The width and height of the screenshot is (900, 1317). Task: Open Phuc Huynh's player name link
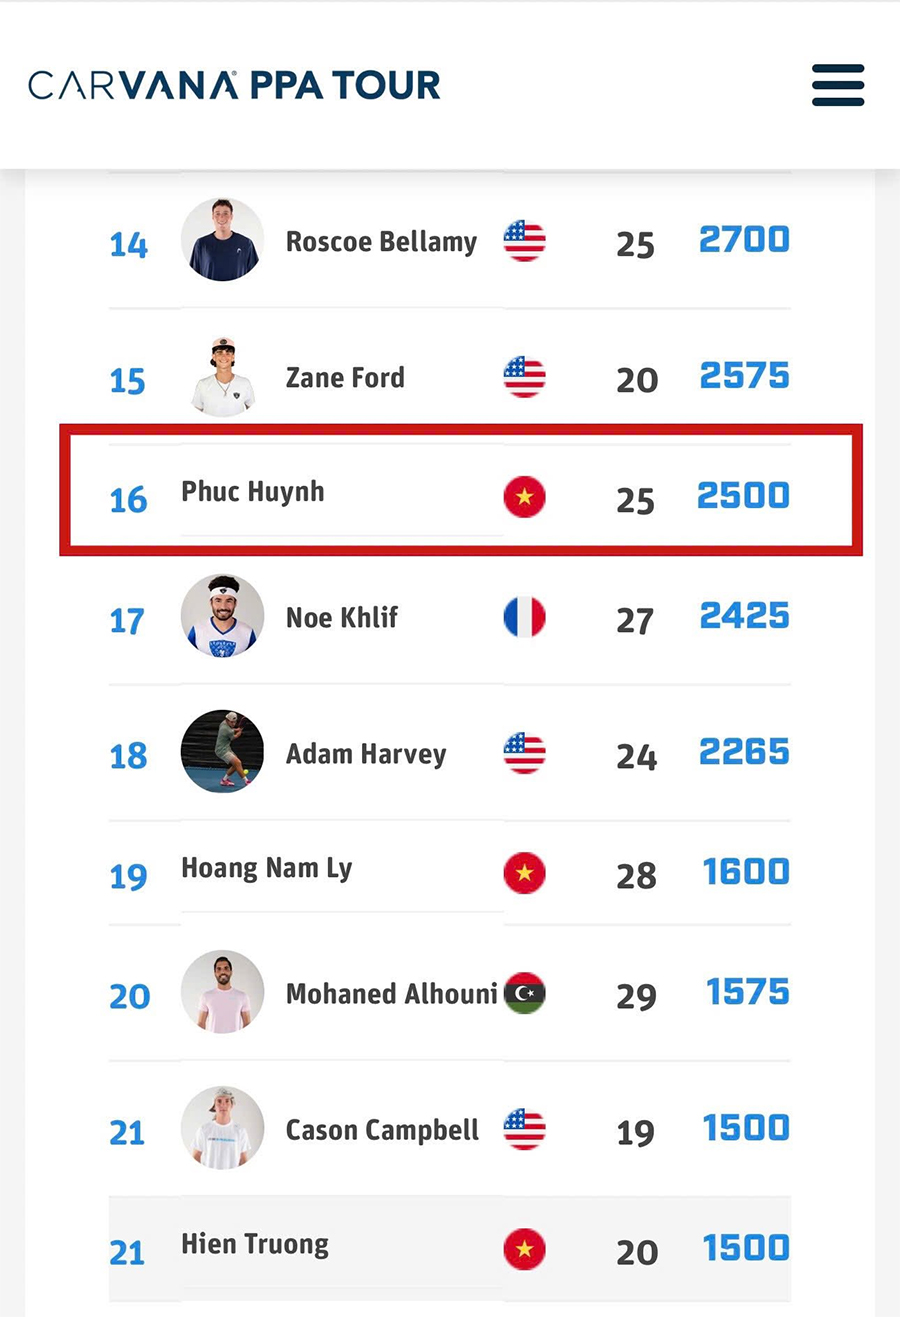252,492
